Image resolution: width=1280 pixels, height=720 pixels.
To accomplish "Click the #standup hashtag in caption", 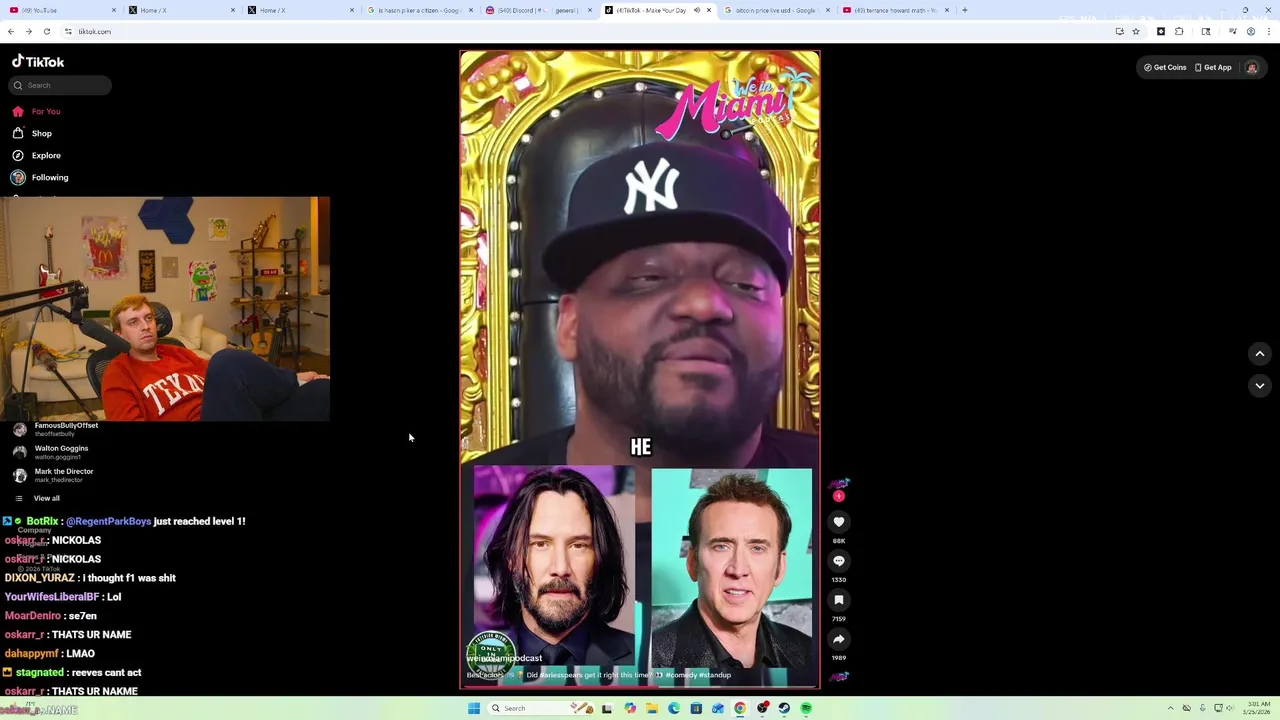I will (715, 675).
